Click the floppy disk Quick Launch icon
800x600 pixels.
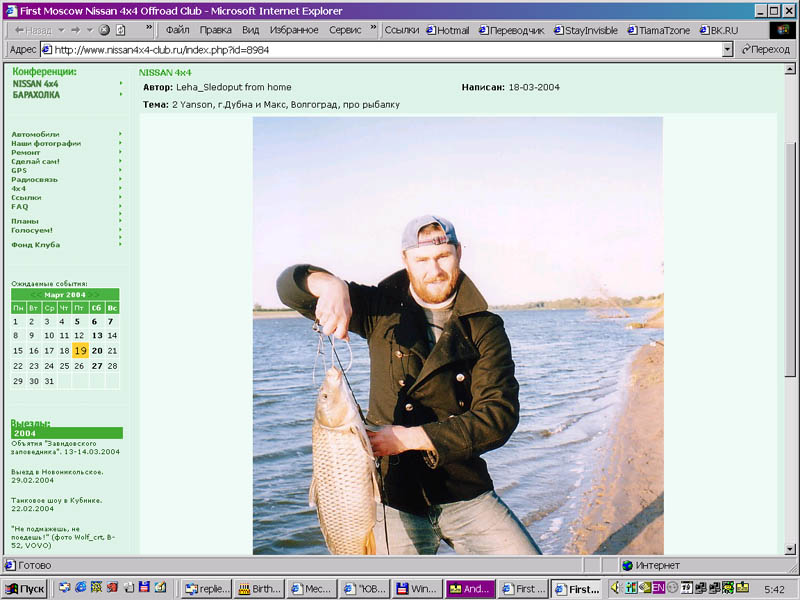pyautogui.click(x=144, y=587)
